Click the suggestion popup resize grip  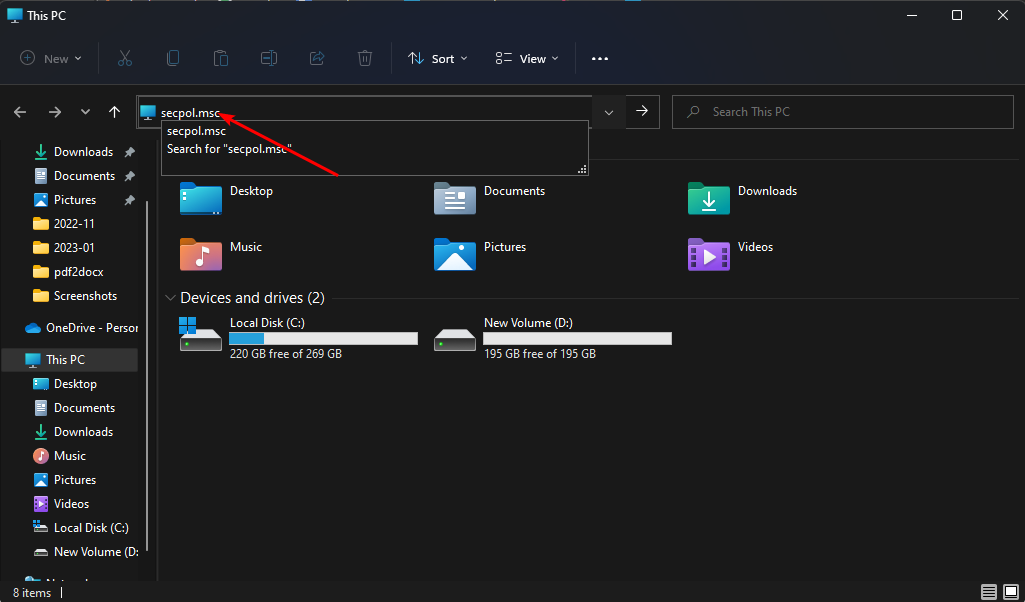coord(582,169)
